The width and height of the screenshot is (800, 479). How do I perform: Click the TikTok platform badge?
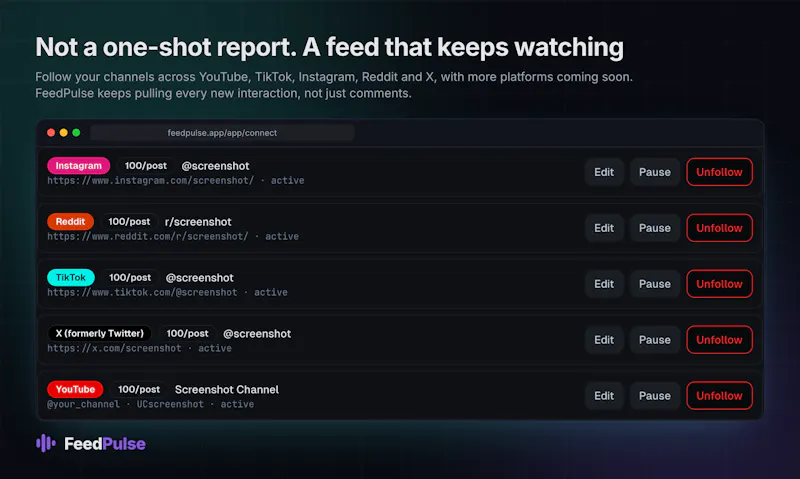(x=71, y=278)
